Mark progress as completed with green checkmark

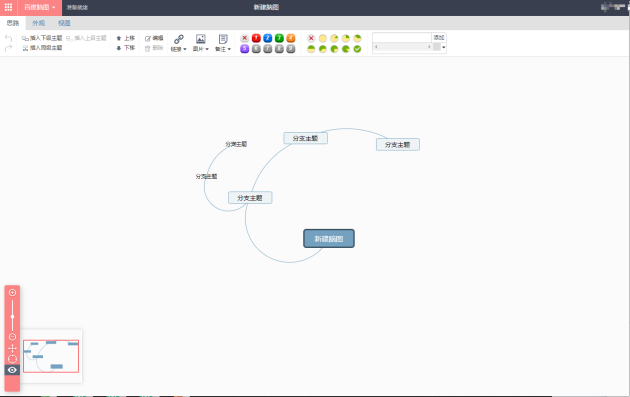point(357,49)
